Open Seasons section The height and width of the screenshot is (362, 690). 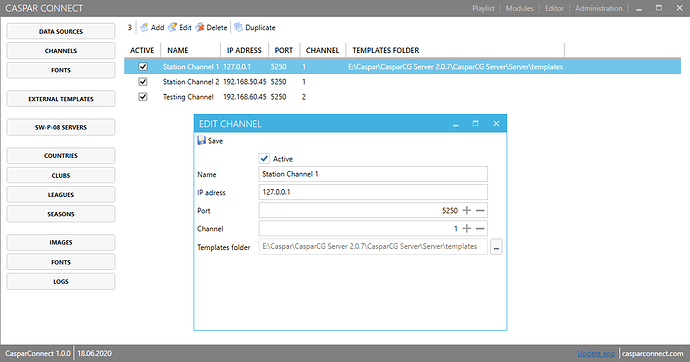61,214
